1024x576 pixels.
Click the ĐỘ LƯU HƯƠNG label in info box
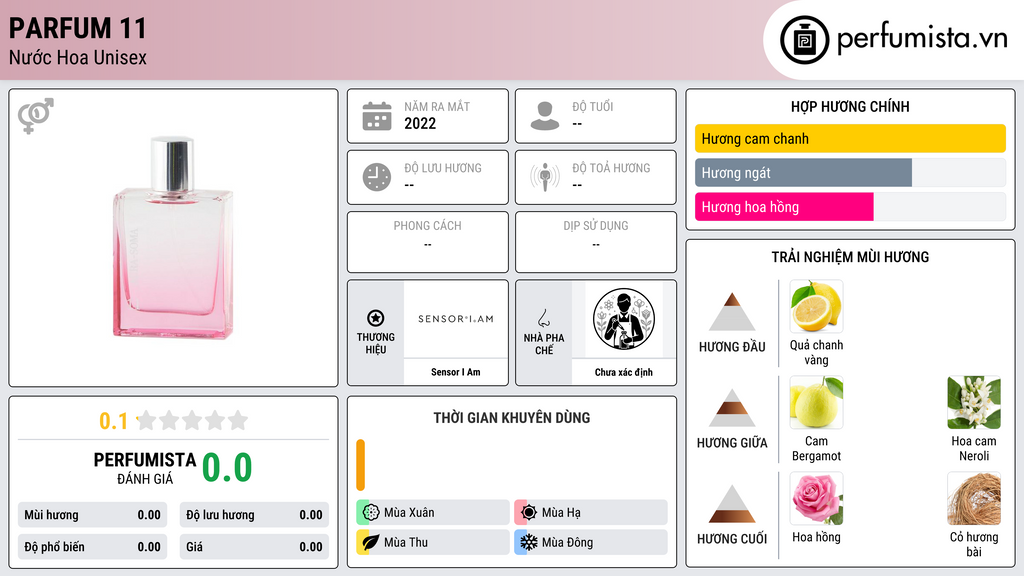tap(443, 168)
